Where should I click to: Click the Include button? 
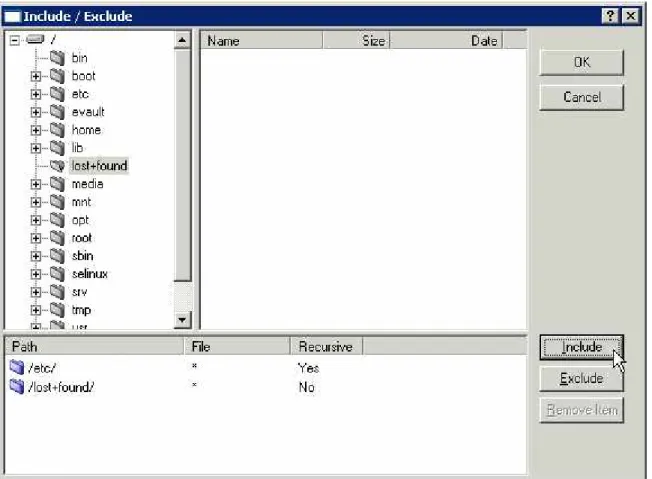click(x=582, y=347)
